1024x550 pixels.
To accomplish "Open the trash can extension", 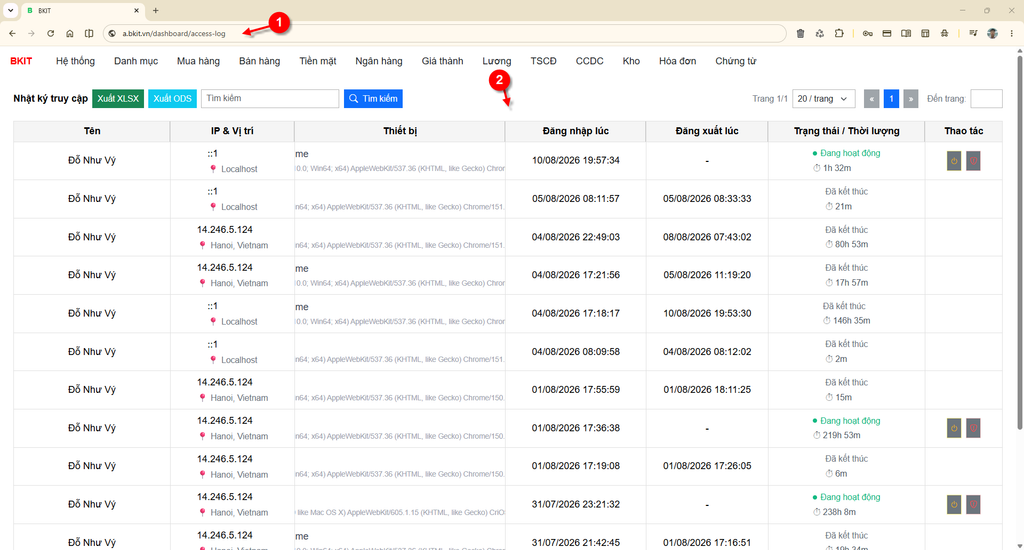I will click(801, 33).
